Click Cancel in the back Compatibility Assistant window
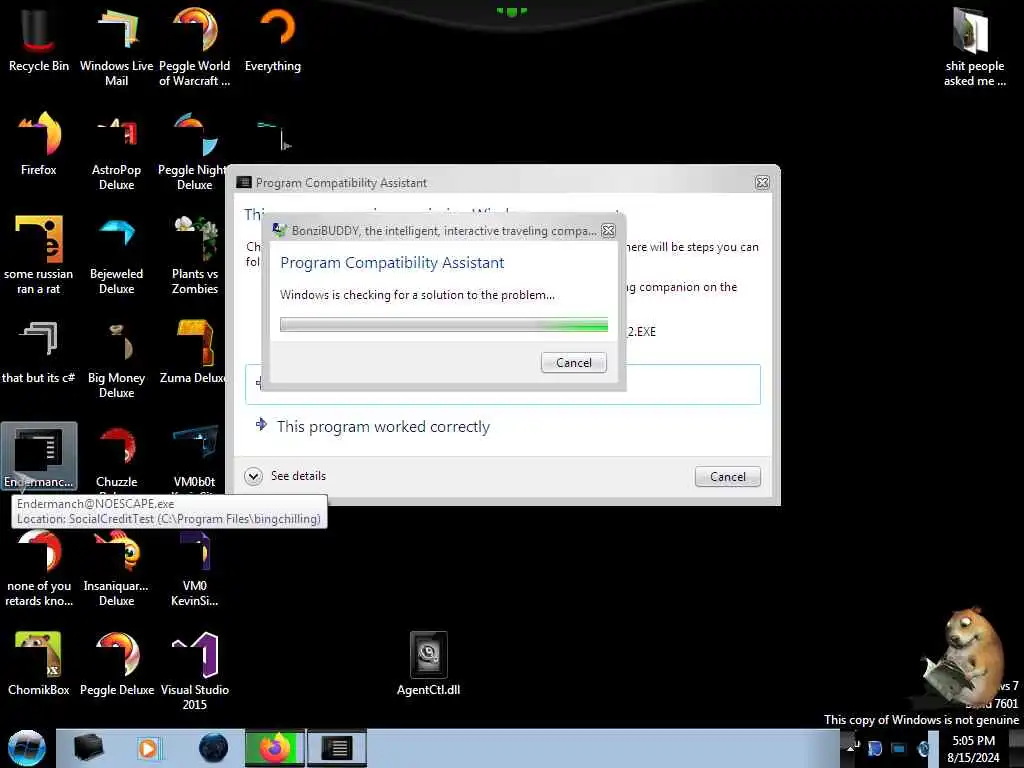Screen dimensions: 1024x768 tap(728, 477)
